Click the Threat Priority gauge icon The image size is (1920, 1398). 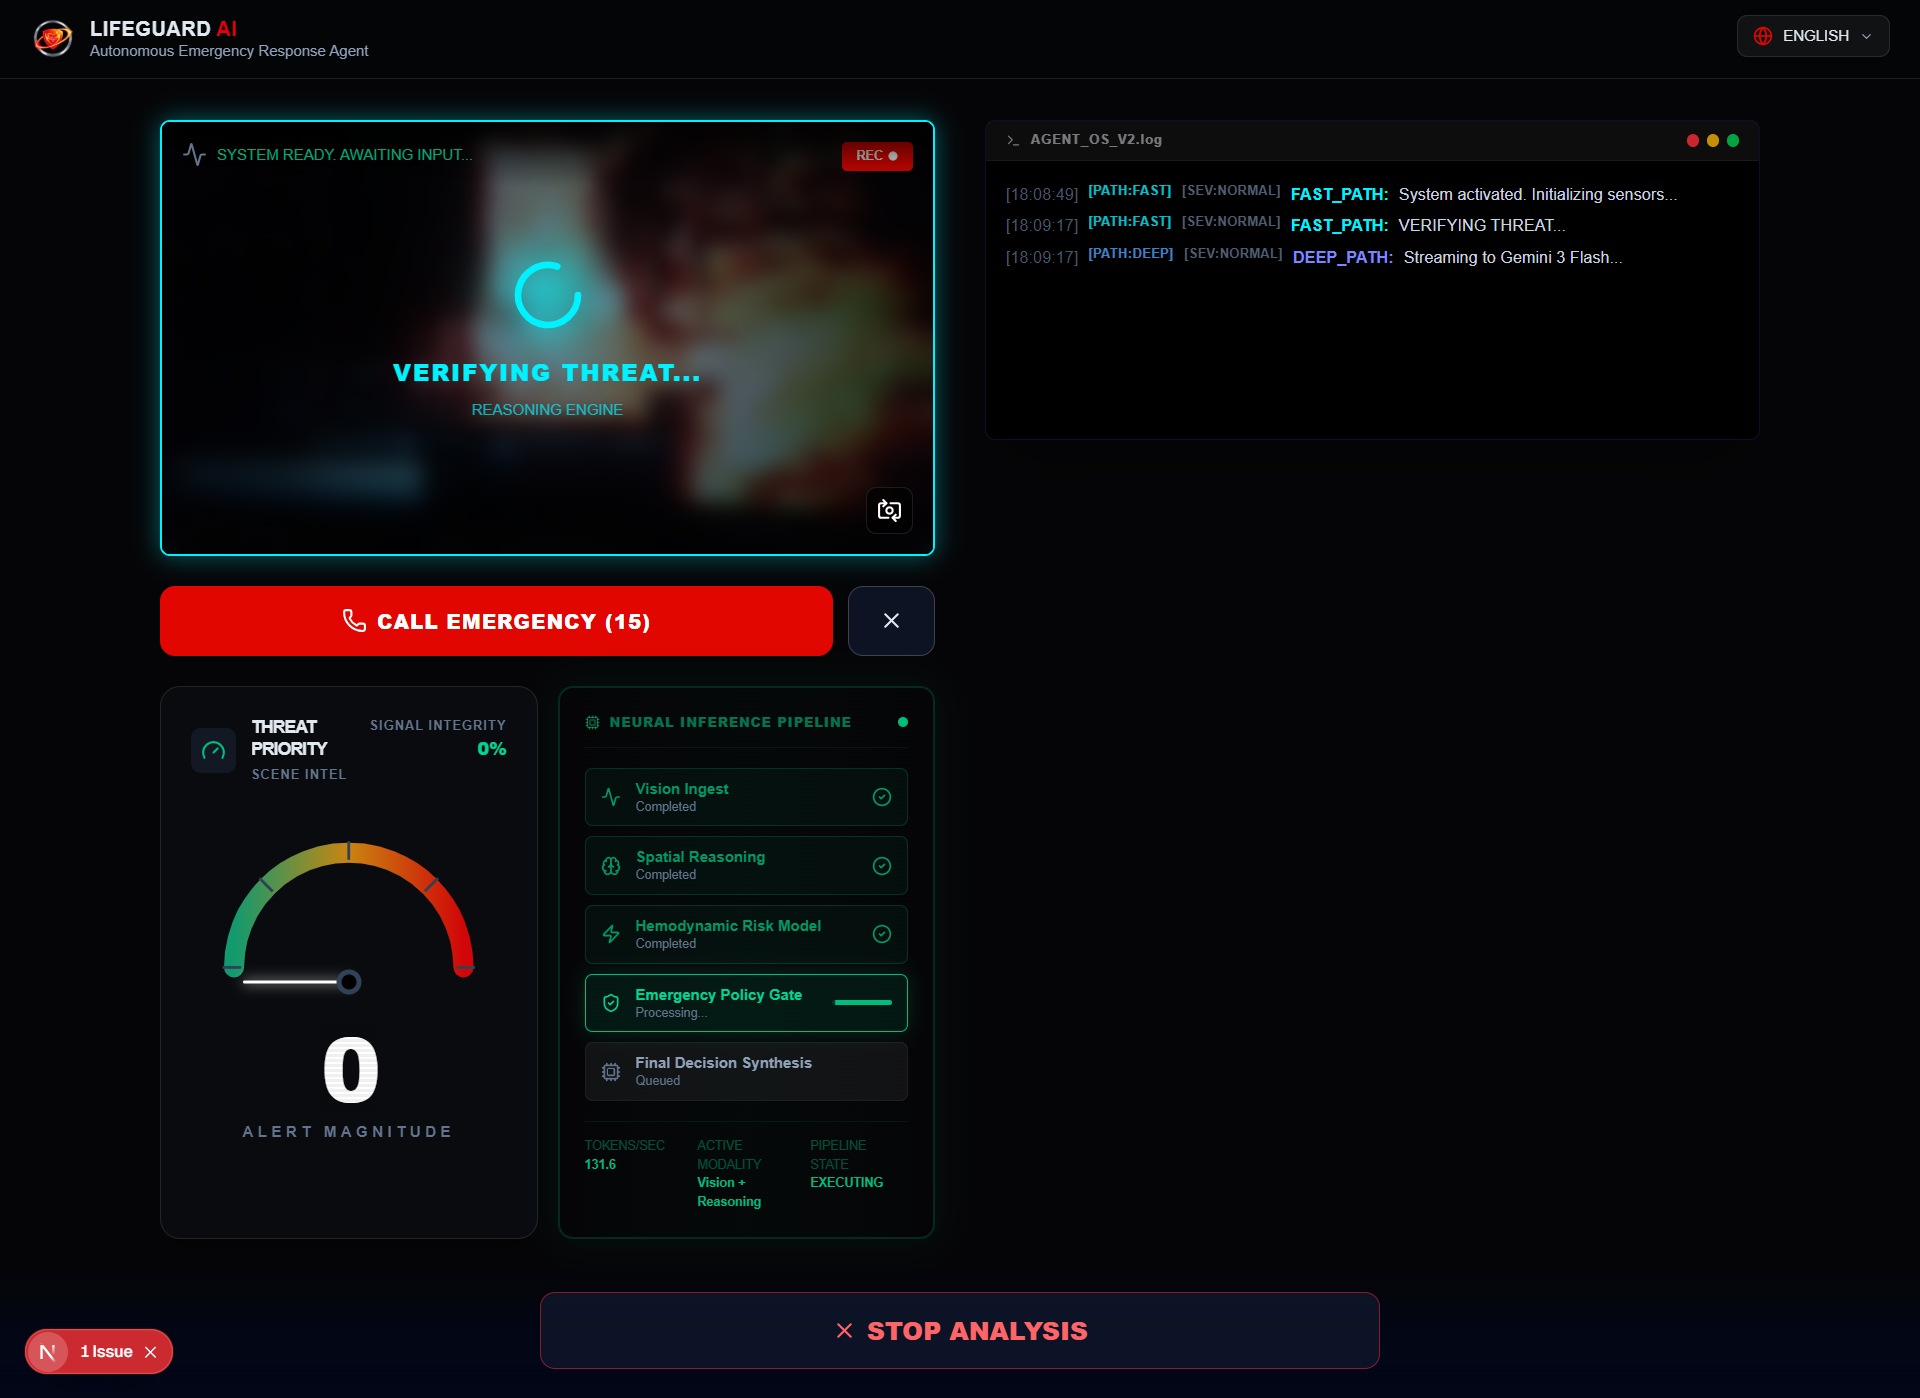click(x=213, y=750)
